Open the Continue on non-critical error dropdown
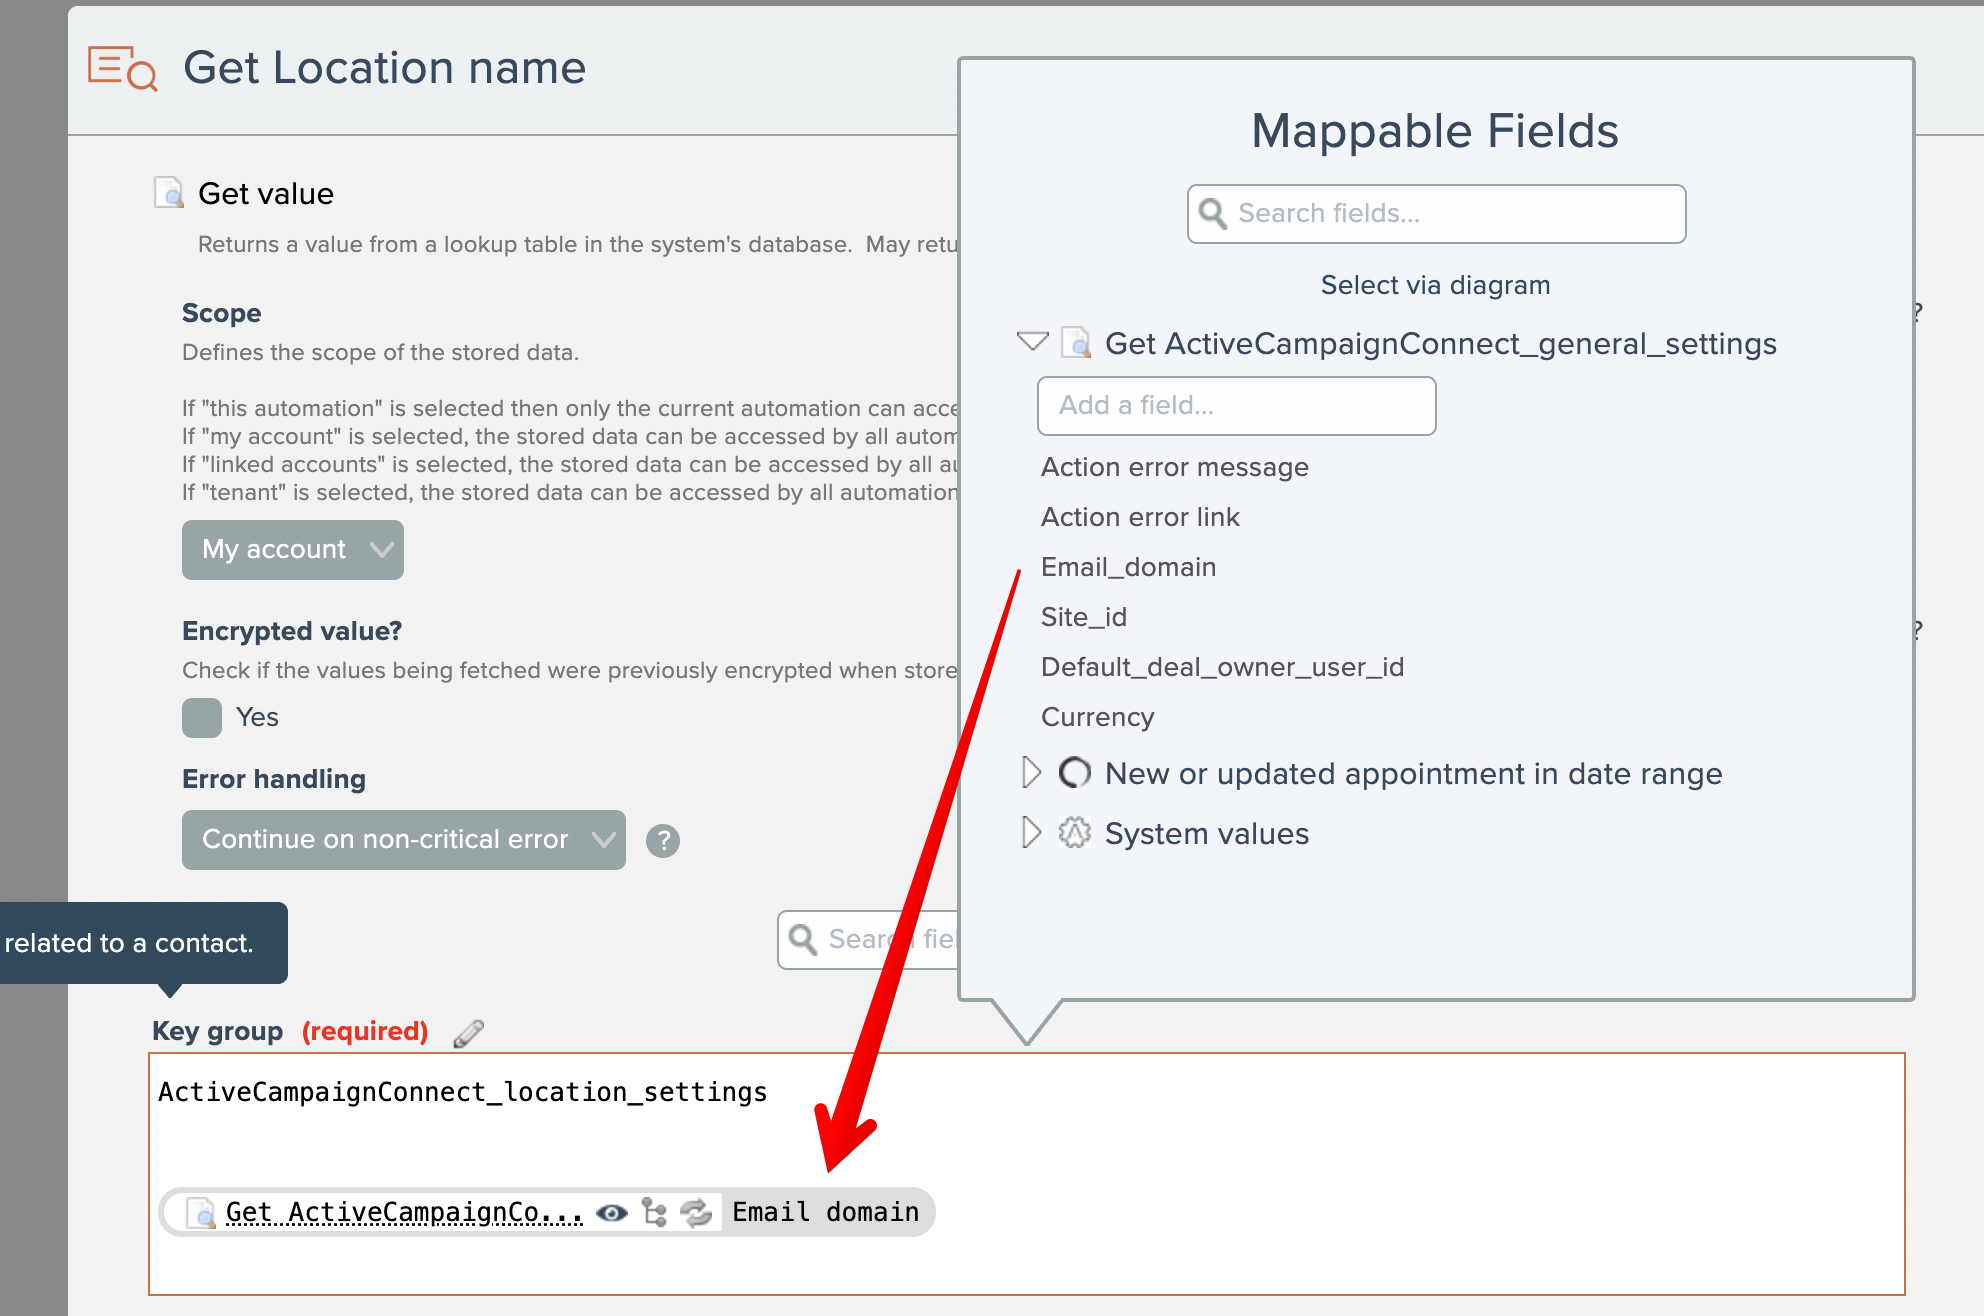The height and width of the screenshot is (1316, 1984). pyautogui.click(x=403, y=840)
